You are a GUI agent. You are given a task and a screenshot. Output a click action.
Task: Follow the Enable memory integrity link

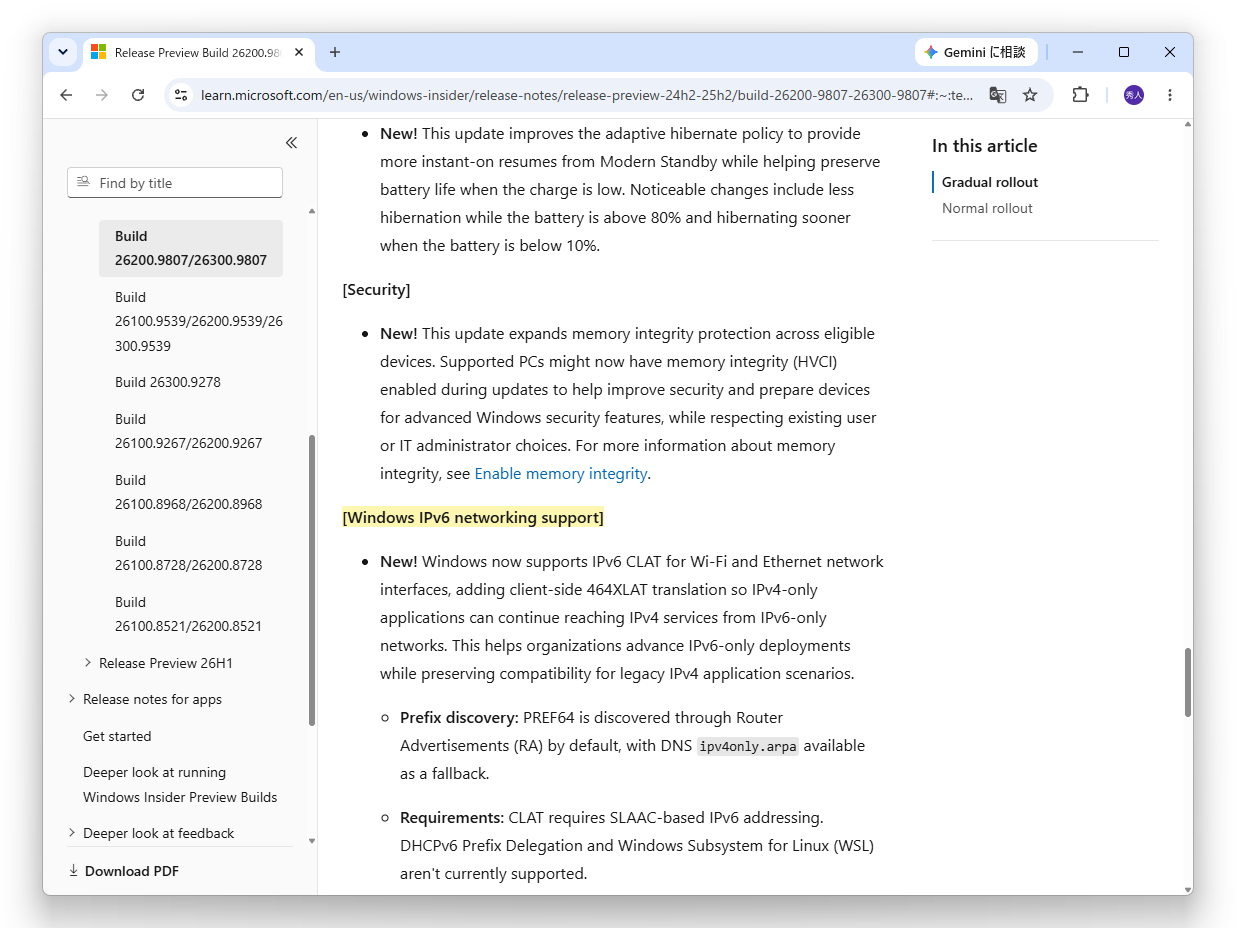pyautogui.click(x=561, y=474)
